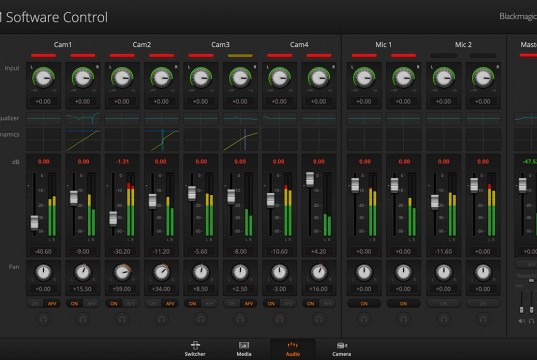Click the Cam1 left input gain knob
The width and height of the screenshot is (537, 360).
pyautogui.click(x=43, y=78)
